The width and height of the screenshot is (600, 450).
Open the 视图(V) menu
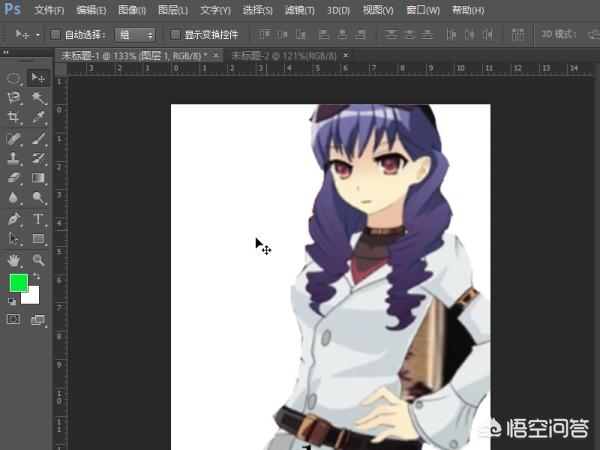(378, 10)
